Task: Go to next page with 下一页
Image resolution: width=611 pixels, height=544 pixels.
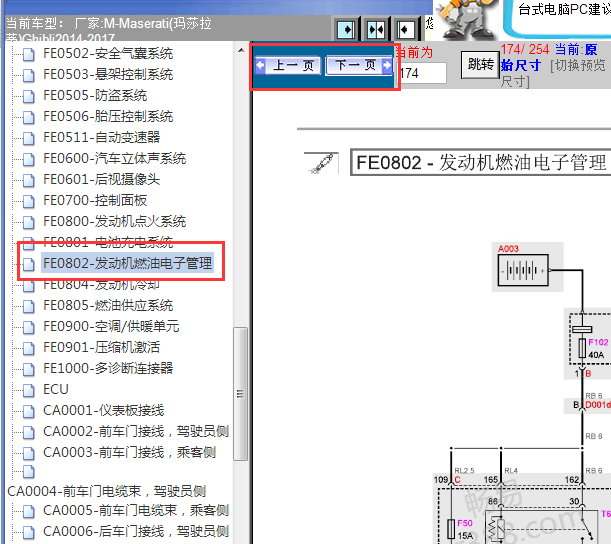Action: [x=359, y=65]
